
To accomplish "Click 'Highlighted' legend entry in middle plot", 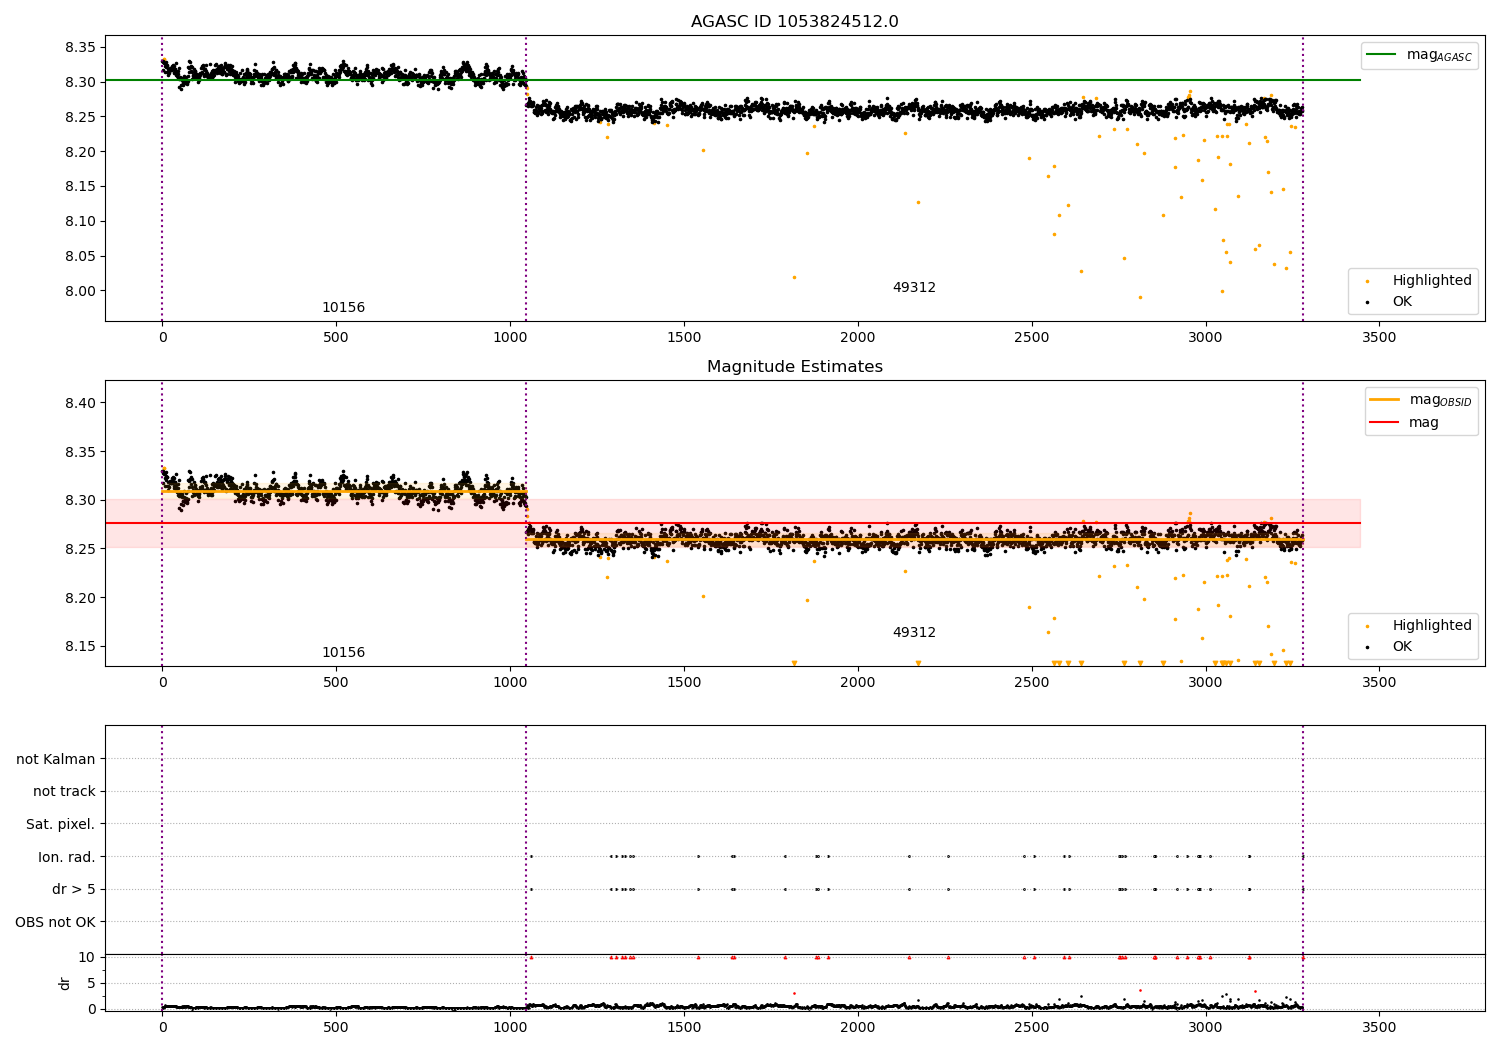I will 1432,625.
